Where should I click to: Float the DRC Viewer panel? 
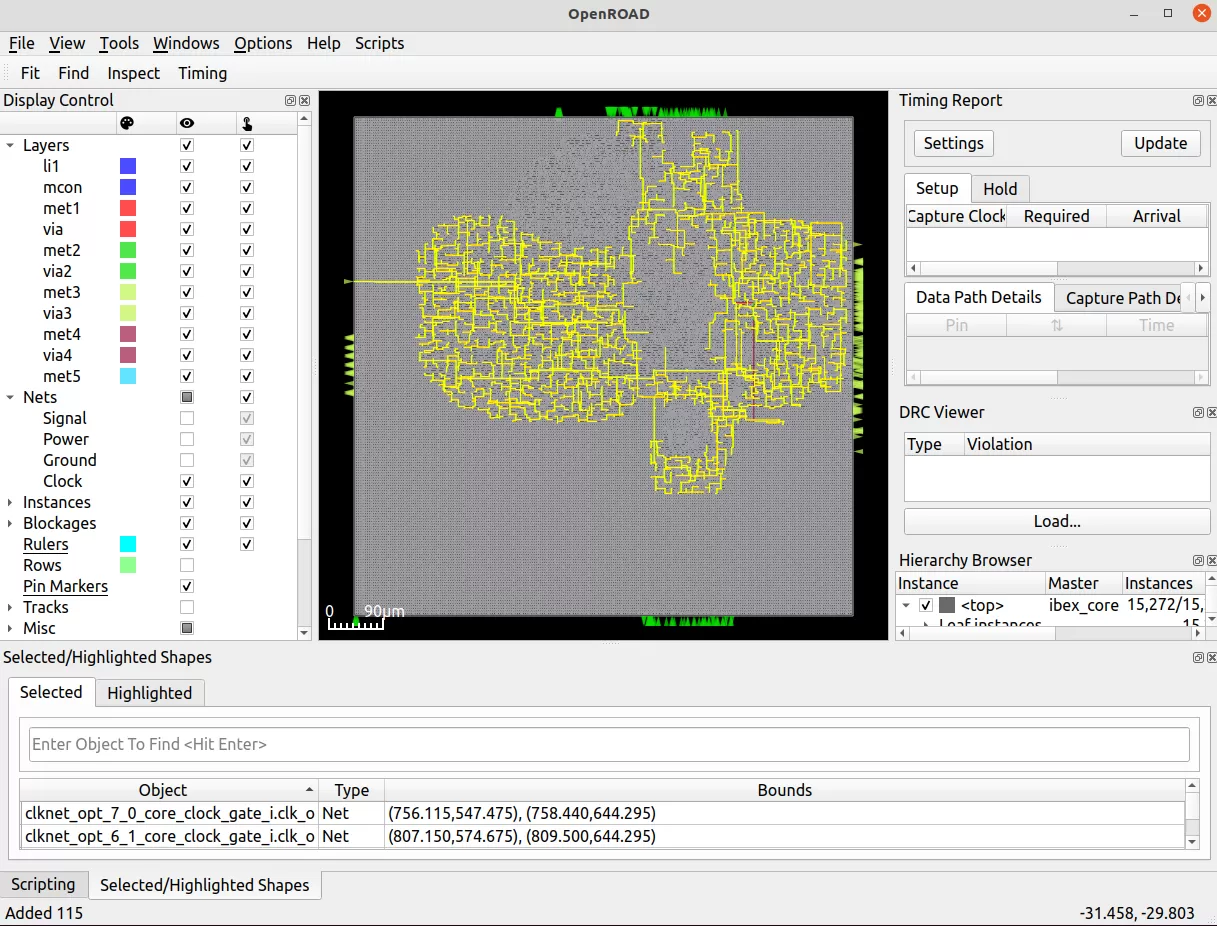point(1198,412)
